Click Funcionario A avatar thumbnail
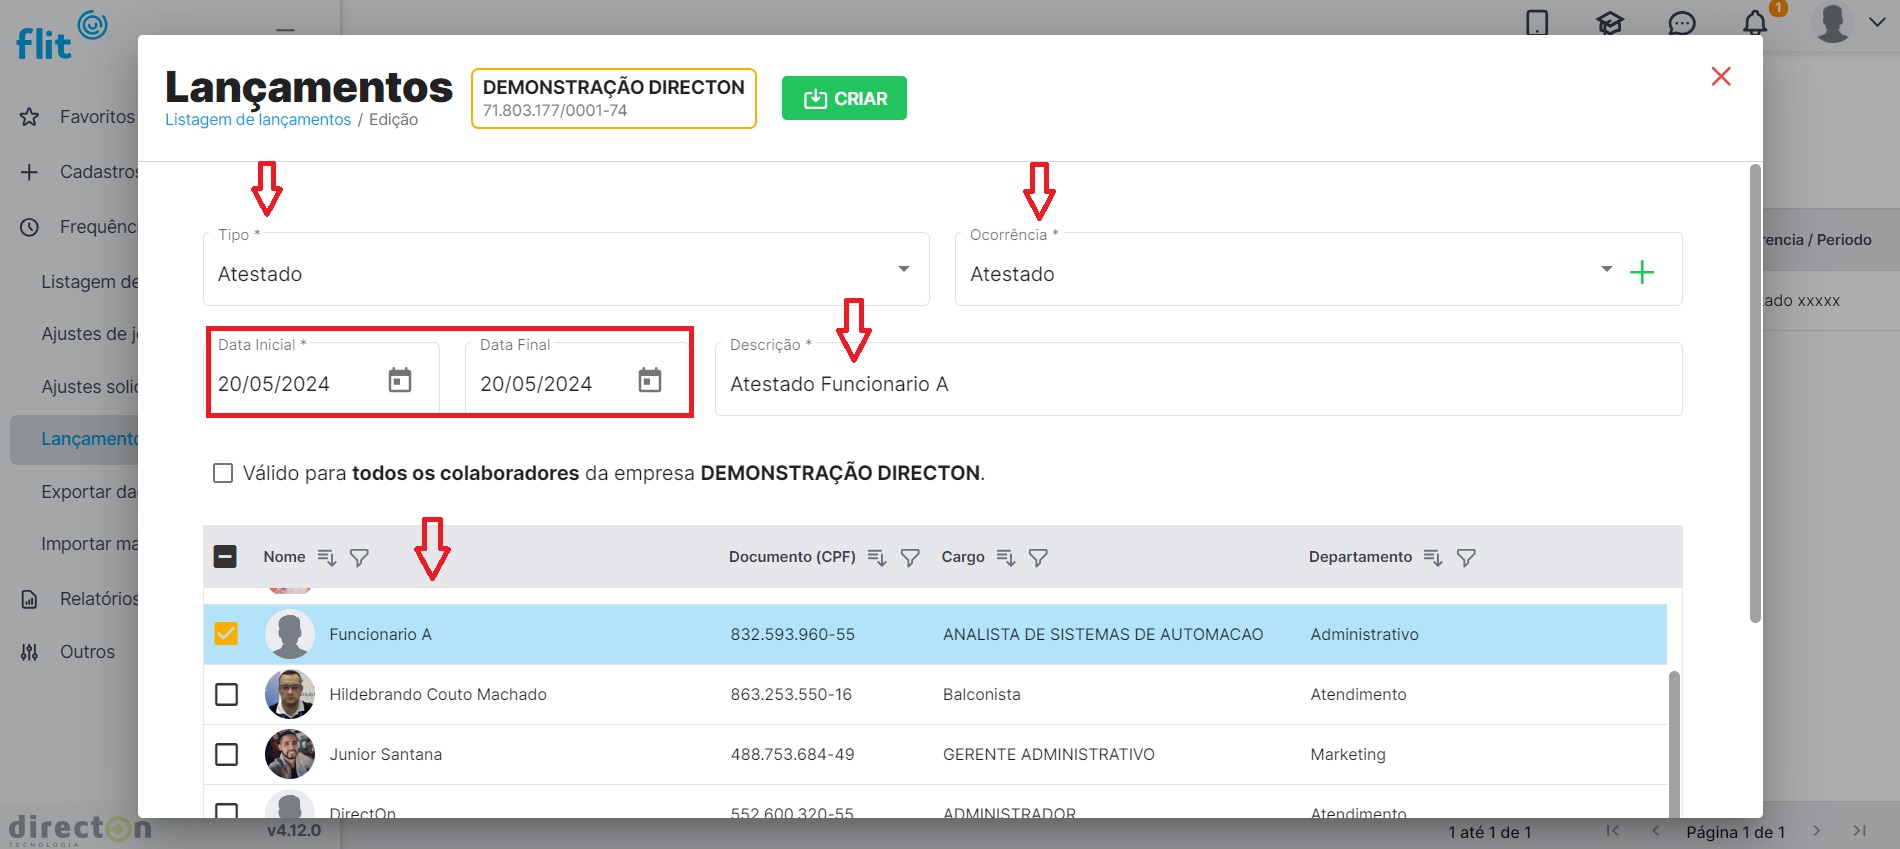 coord(290,634)
